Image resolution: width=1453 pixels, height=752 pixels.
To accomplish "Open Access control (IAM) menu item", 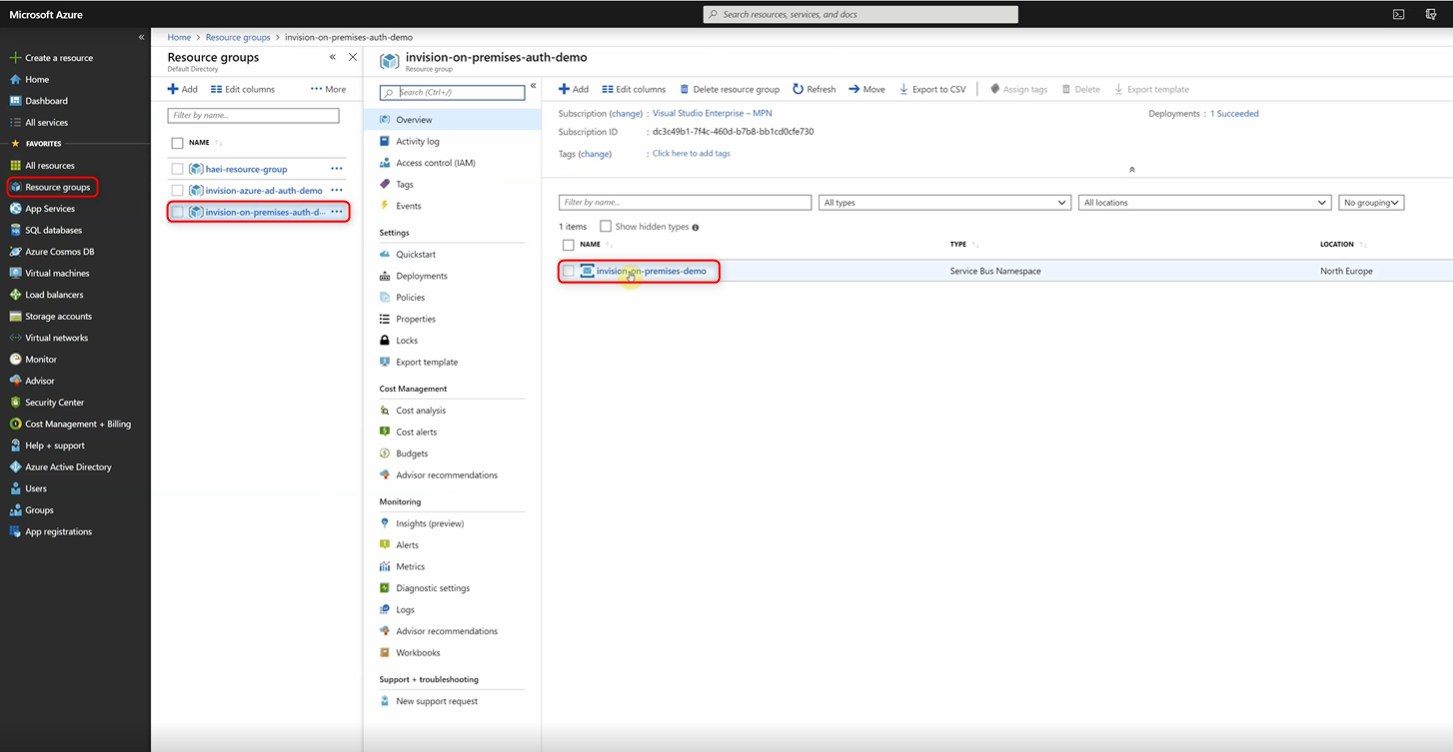I will pos(434,162).
